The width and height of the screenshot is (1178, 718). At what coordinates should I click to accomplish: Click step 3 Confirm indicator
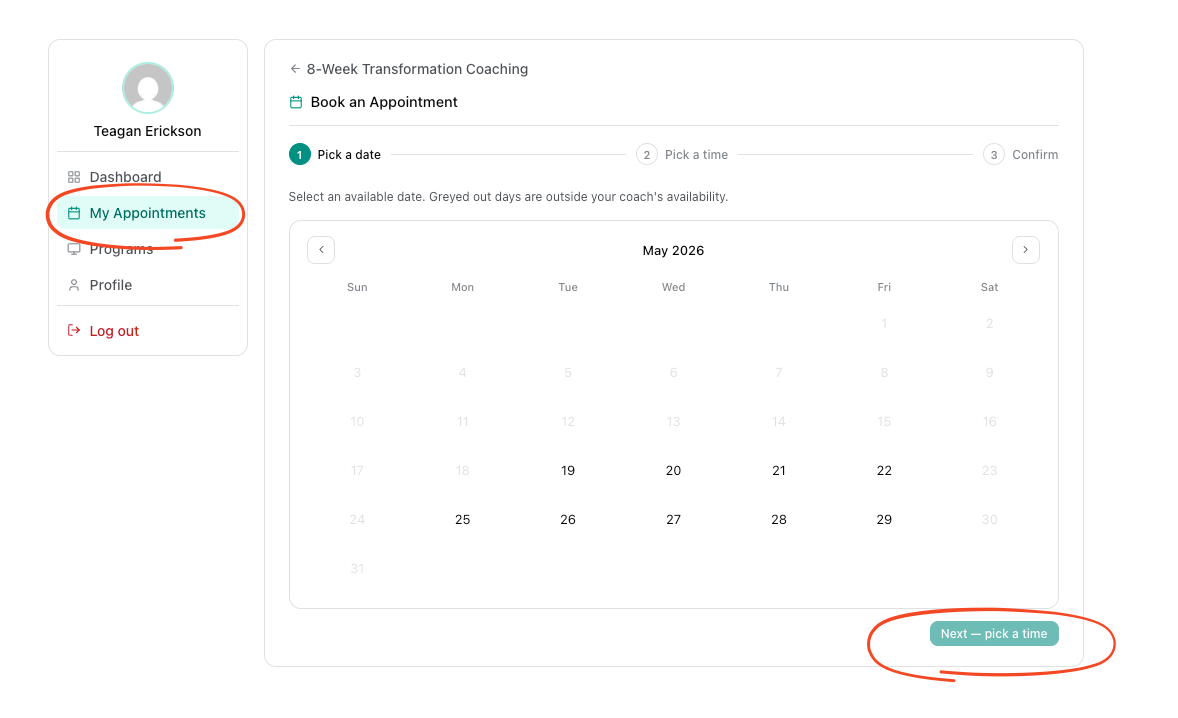coord(1021,155)
